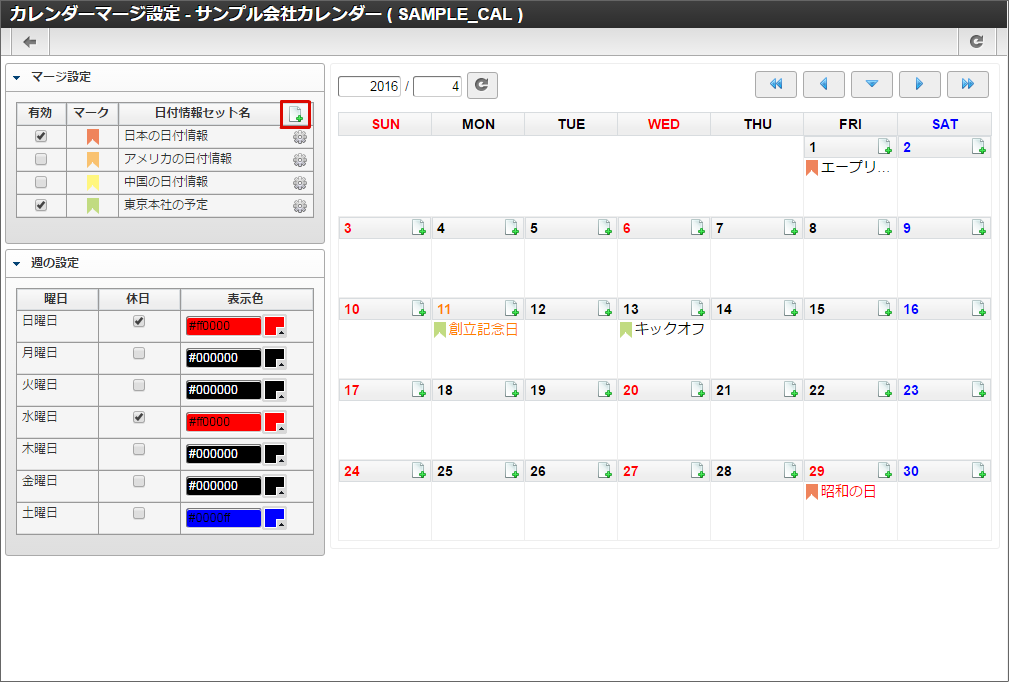
Task: Collapse the マージ設定 panel
Action: tap(17, 77)
